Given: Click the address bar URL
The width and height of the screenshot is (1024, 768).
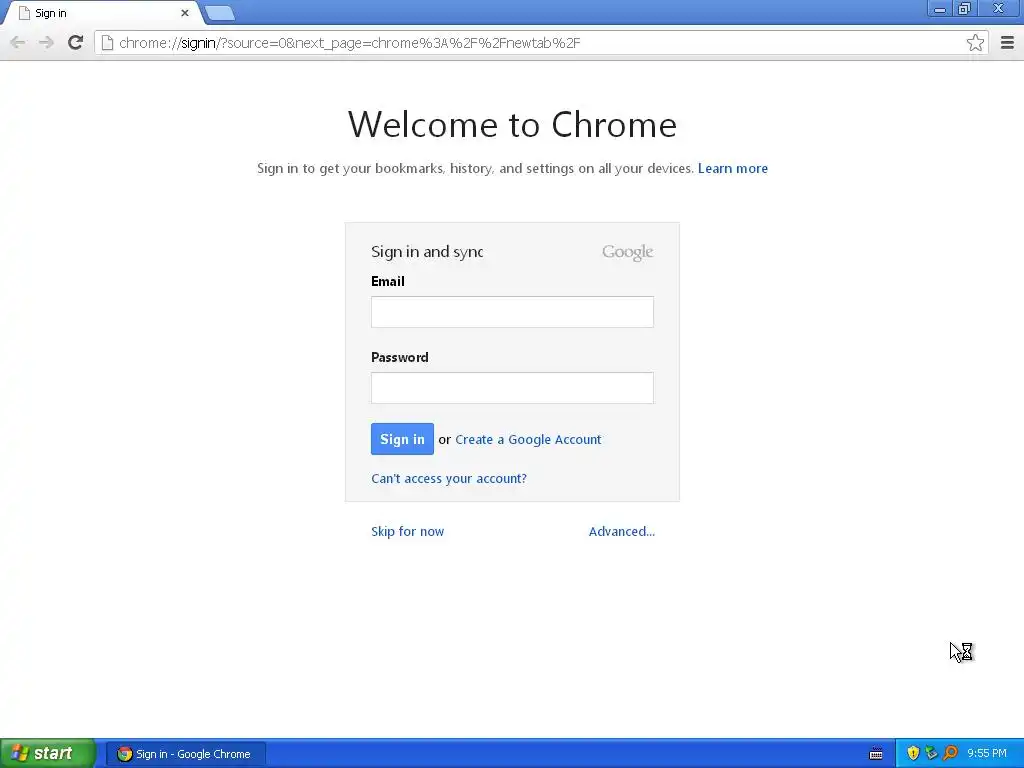Looking at the screenshot, I should tap(349, 43).
